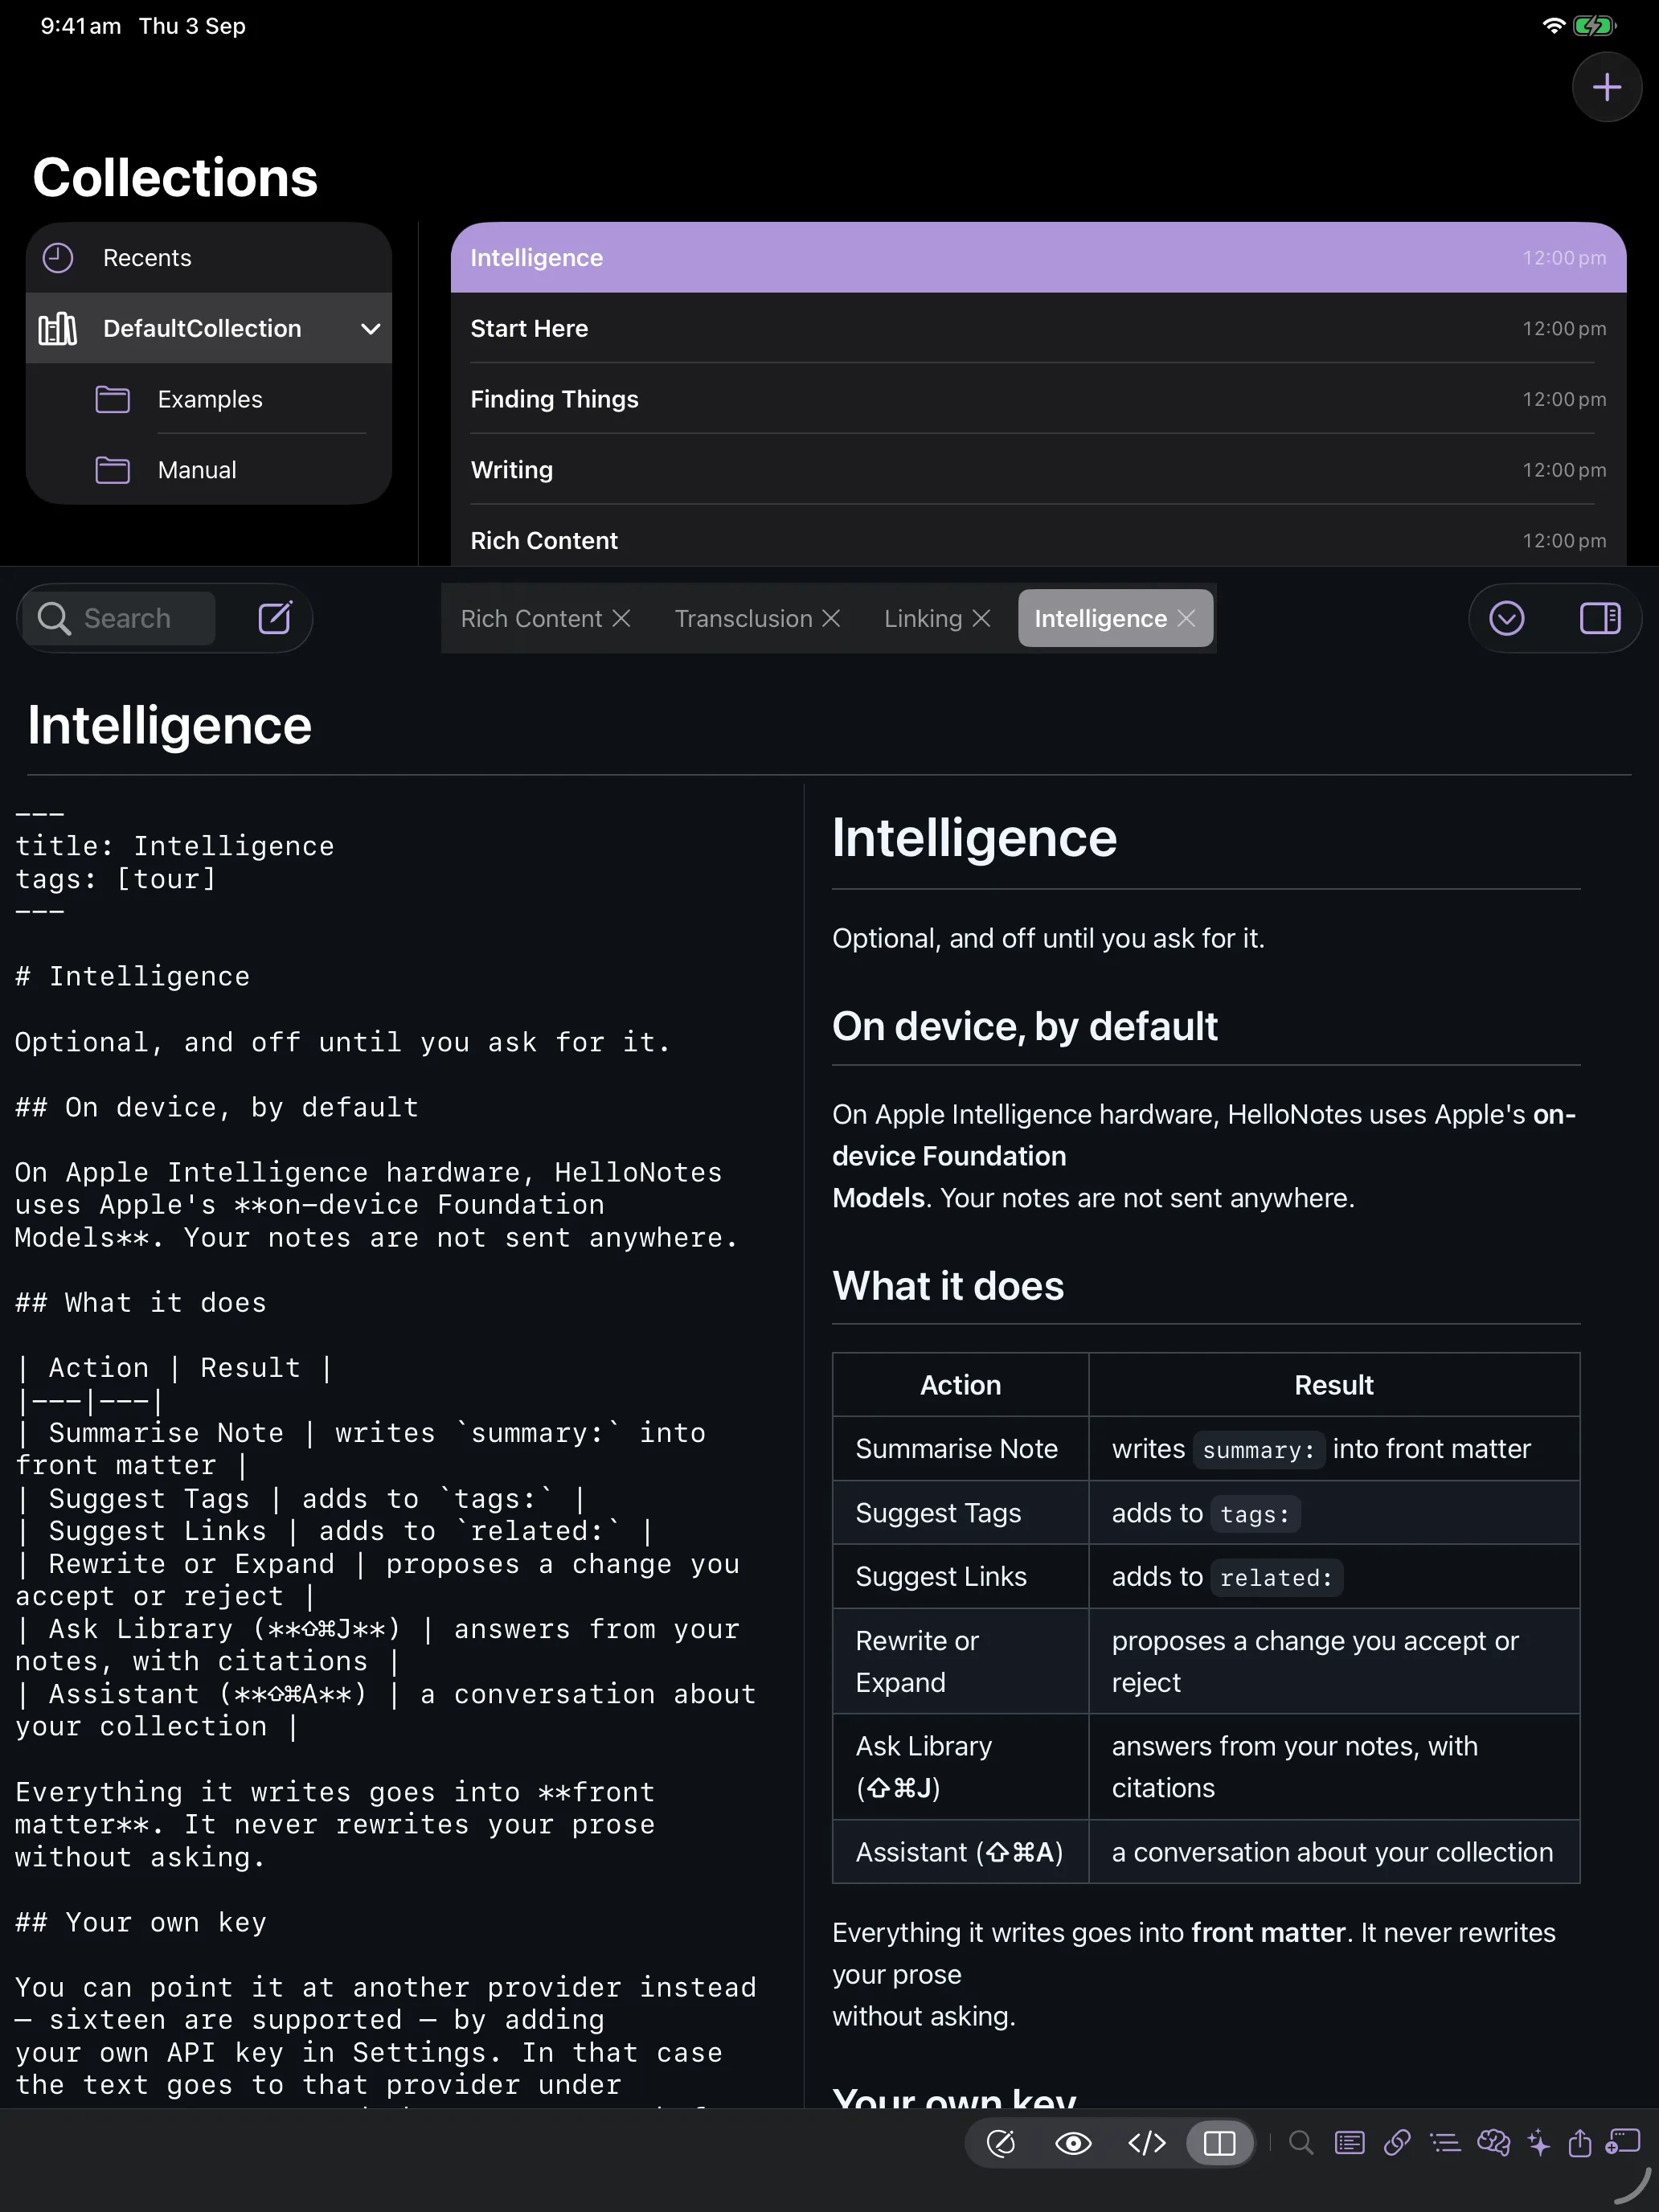Open the Finding Things note
Image resolution: width=1659 pixels, height=2212 pixels.
pos(1038,399)
